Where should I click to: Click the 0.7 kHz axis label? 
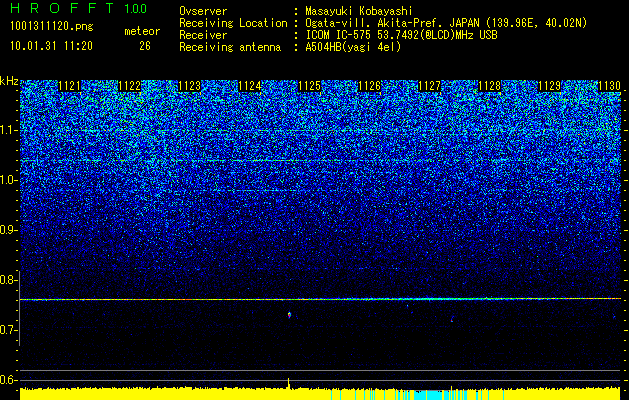click(7, 330)
